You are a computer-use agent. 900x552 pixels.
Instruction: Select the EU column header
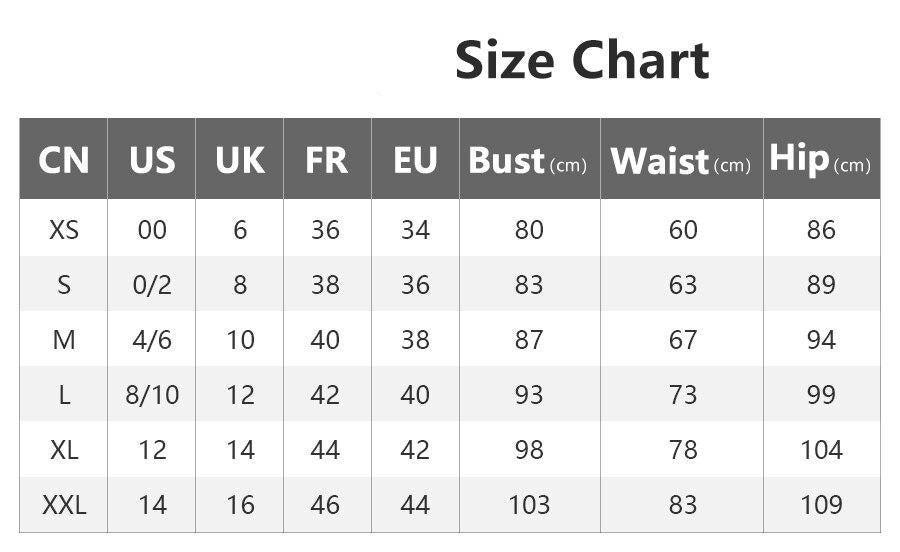(415, 160)
